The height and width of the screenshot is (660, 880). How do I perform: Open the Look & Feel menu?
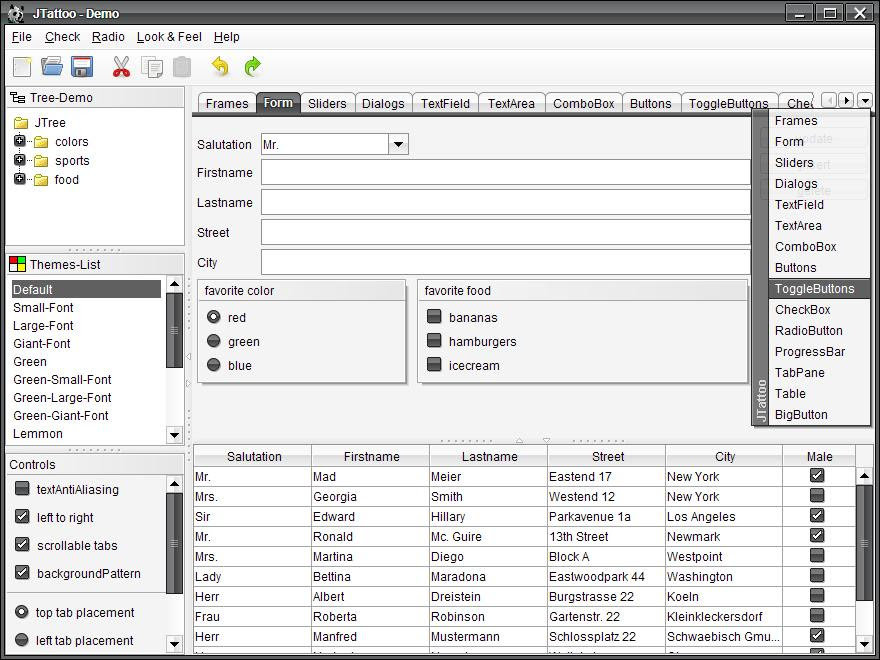[x=169, y=37]
